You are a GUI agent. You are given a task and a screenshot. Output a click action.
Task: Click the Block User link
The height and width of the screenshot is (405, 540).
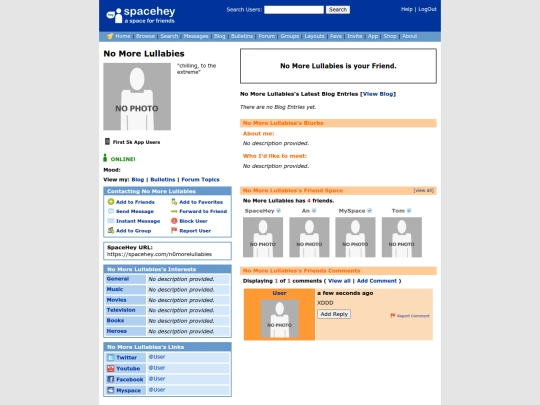[x=193, y=221]
